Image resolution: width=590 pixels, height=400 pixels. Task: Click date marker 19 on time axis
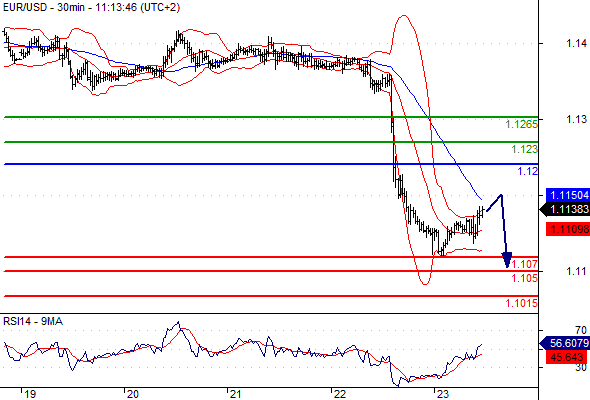coord(30,394)
